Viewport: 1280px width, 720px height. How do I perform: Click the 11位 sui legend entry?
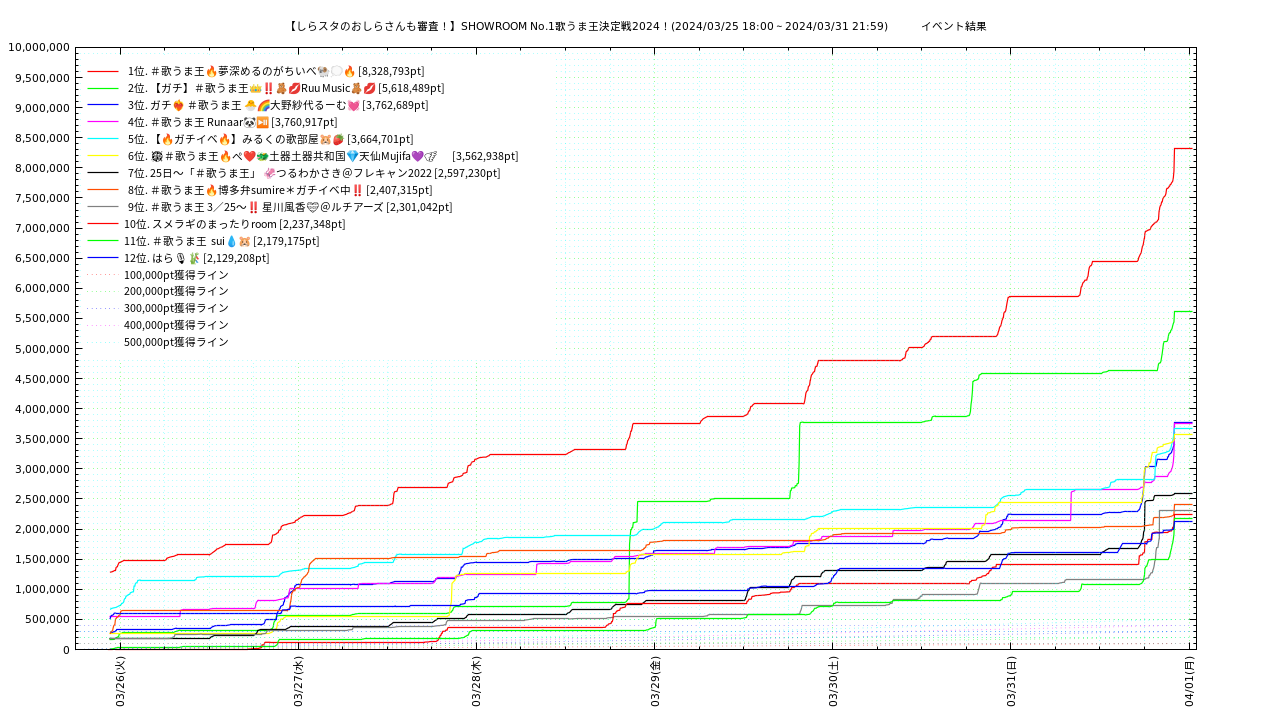[221, 241]
